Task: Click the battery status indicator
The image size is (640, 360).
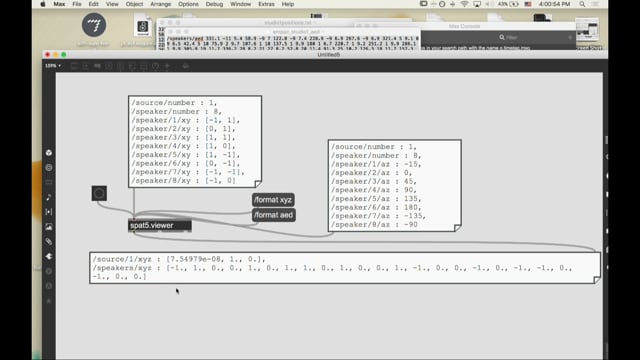Action: coord(508,4)
